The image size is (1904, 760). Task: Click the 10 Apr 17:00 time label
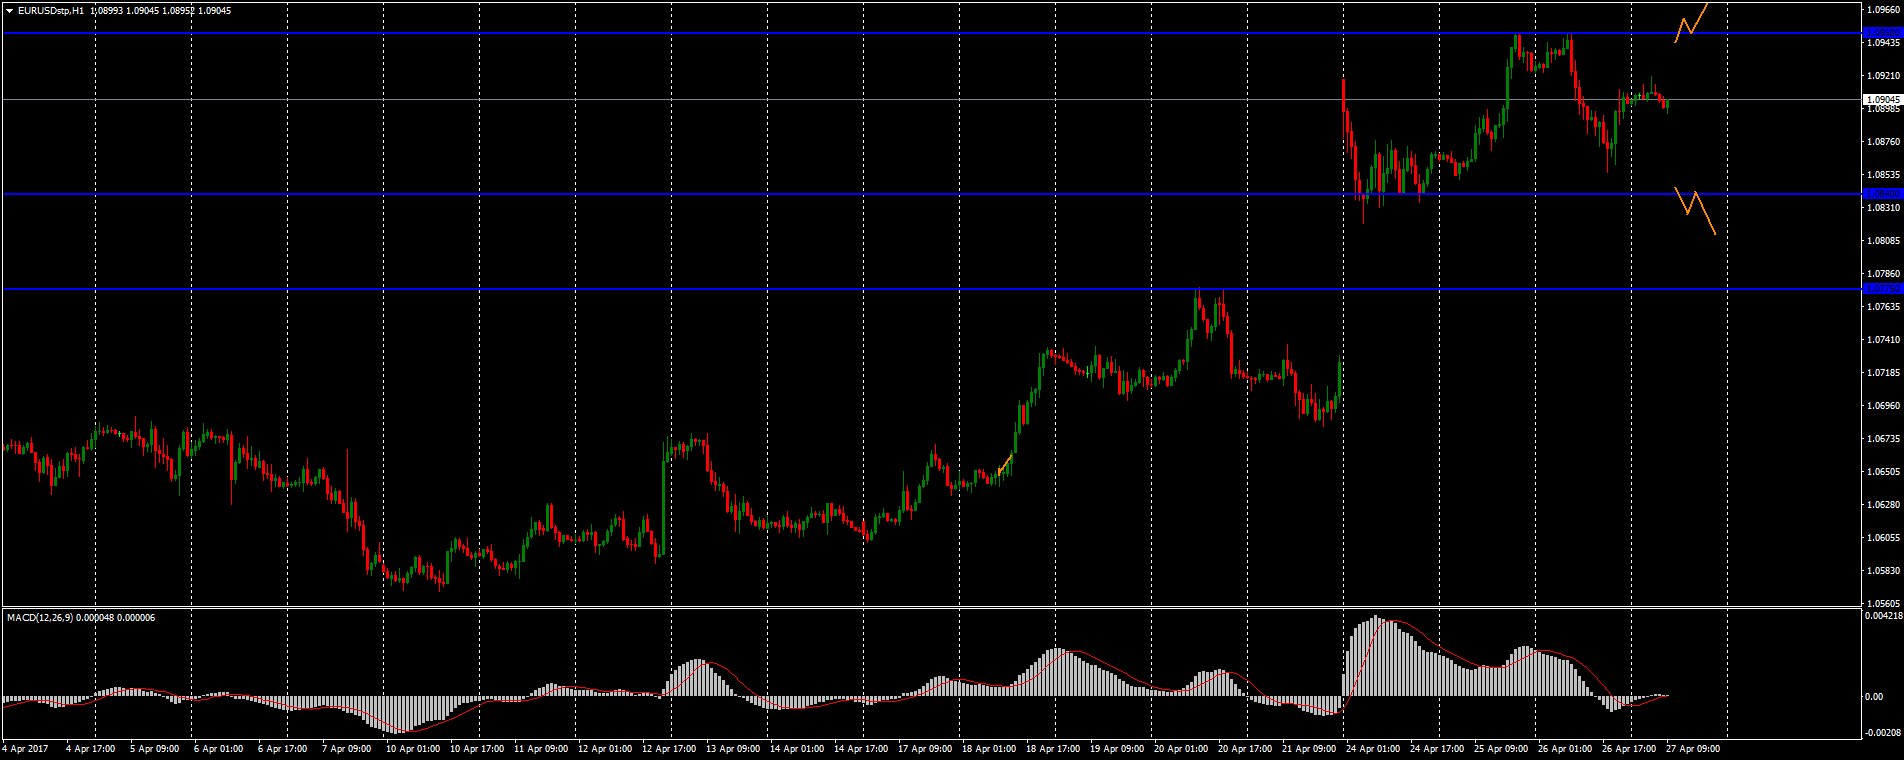click(477, 748)
